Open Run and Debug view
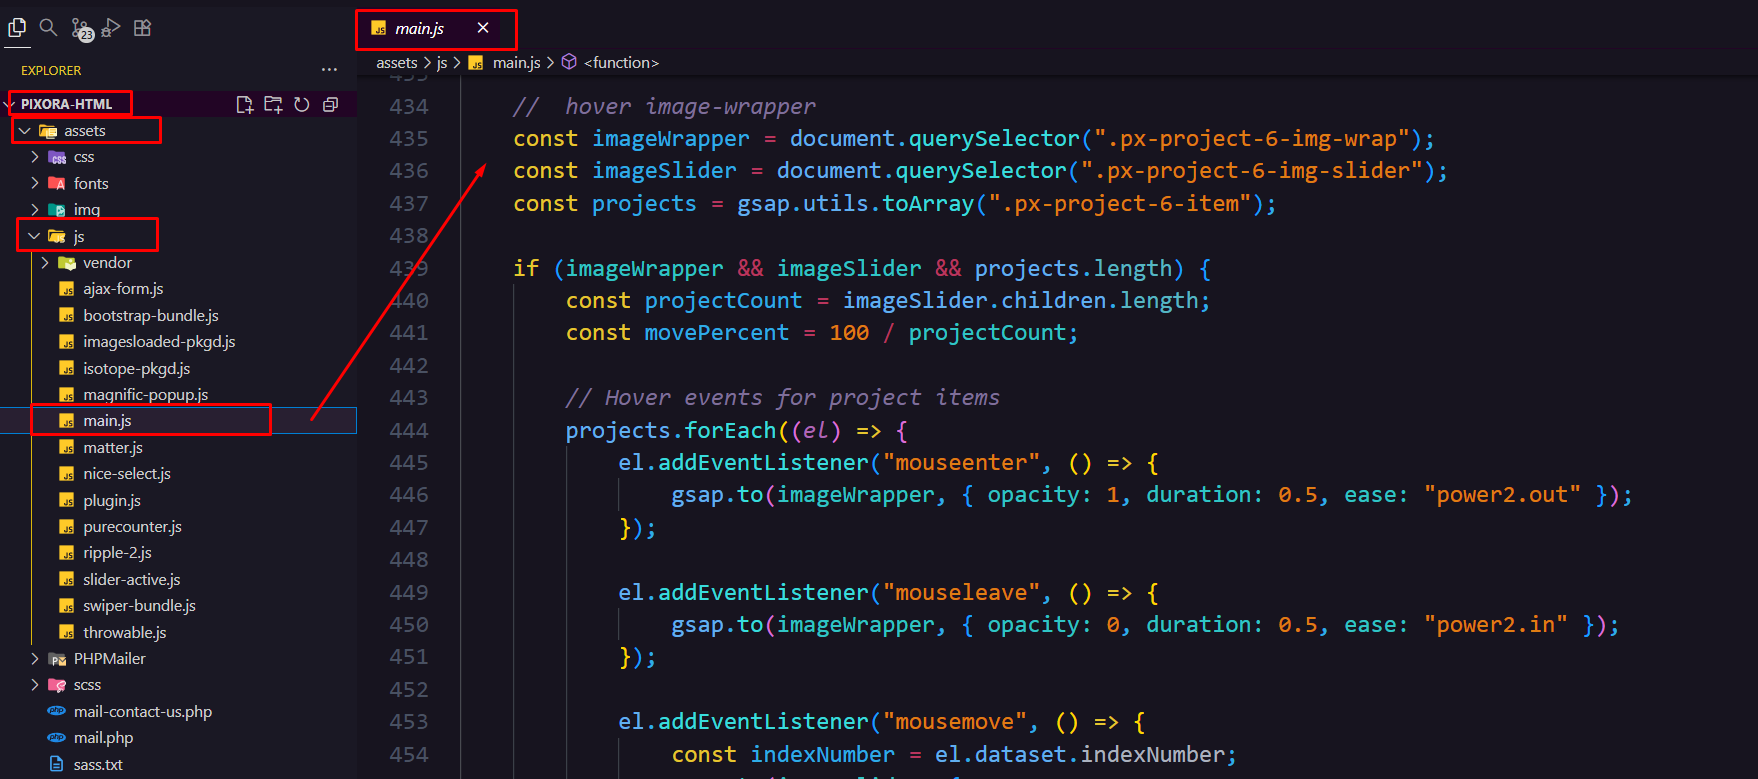Image resolution: width=1758 pixels, height=779 pixels. (x=111, y=28)
